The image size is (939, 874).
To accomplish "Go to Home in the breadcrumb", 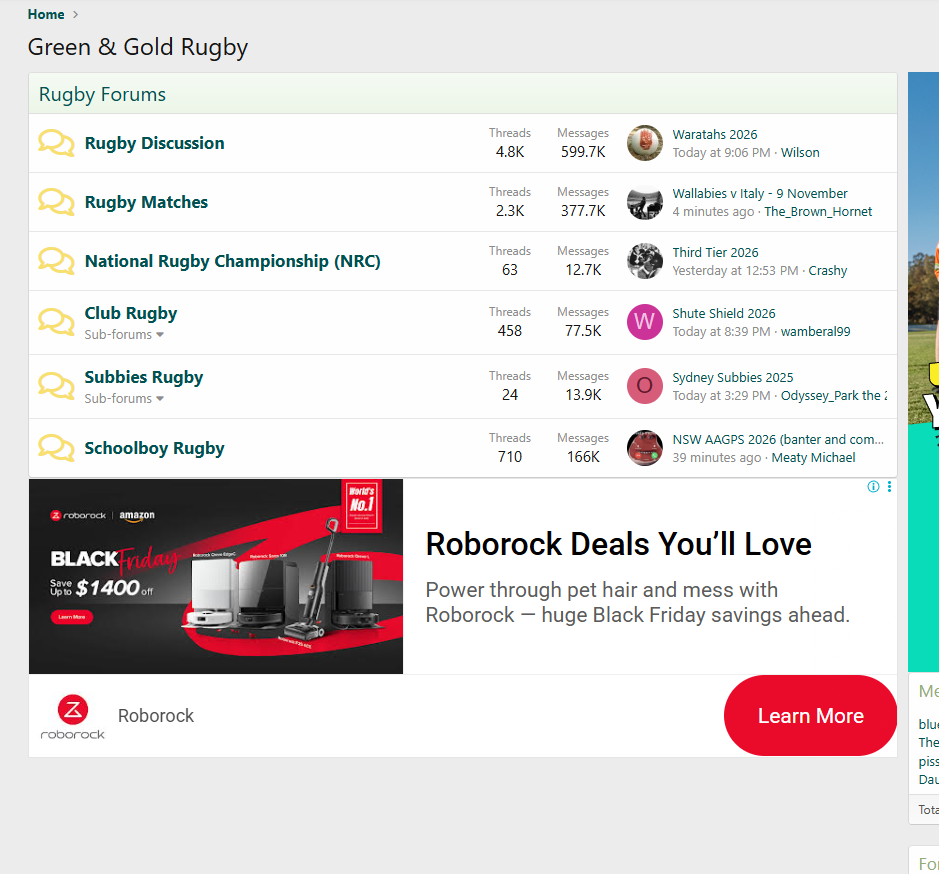I will pyautogui.click(x=46, y=14).
